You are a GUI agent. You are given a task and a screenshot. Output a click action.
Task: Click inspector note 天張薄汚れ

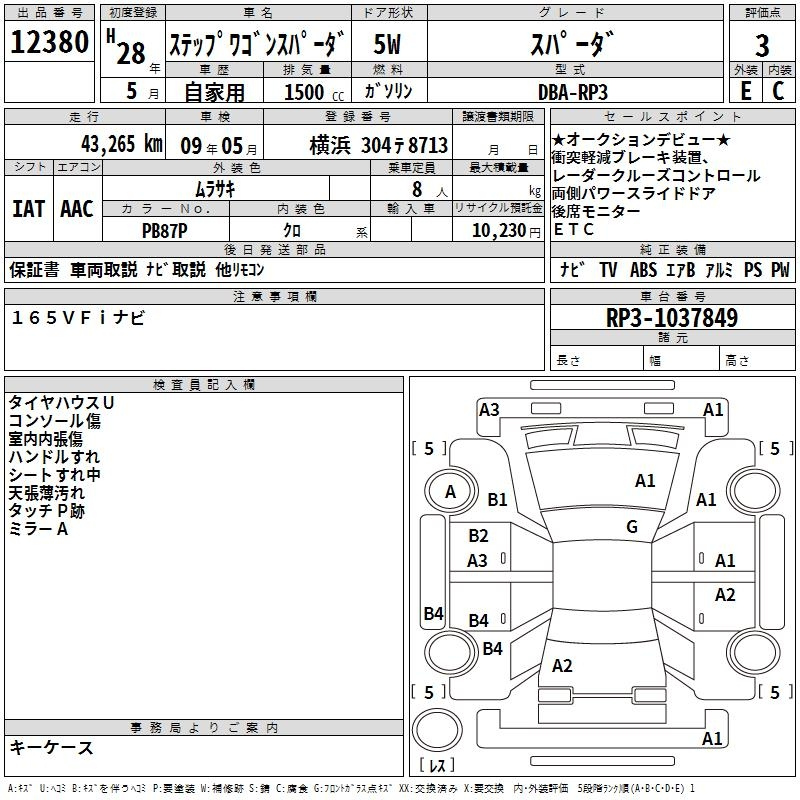click(x=46, y=493)
